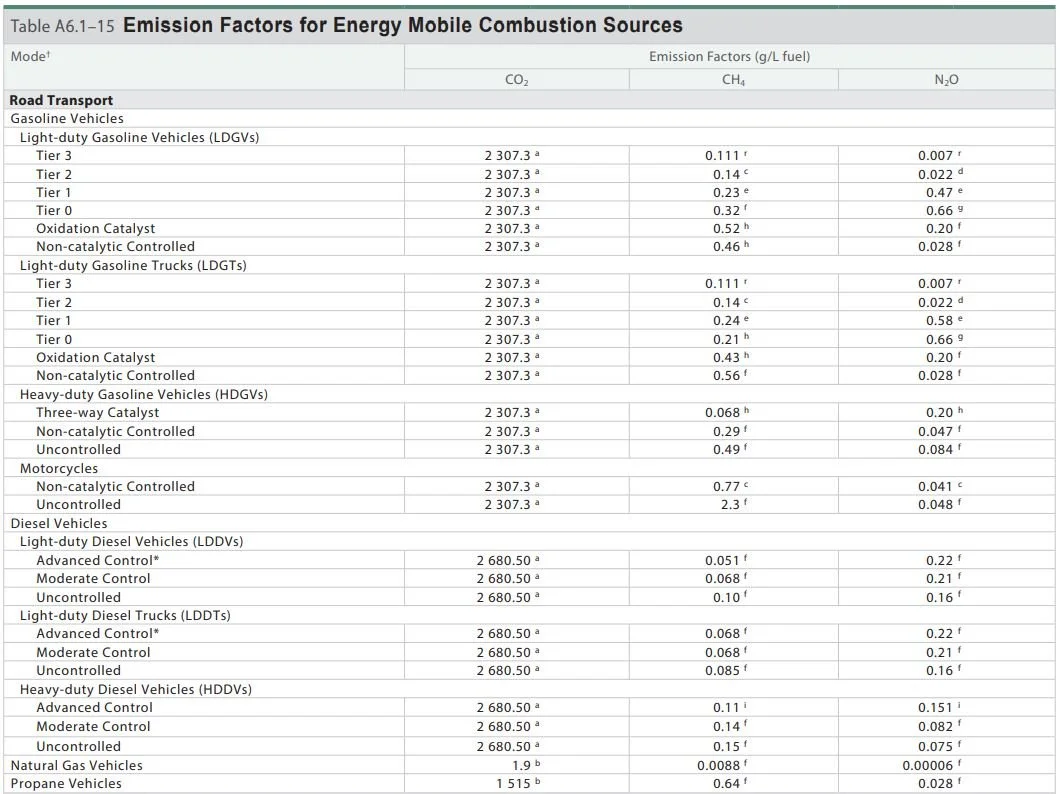Select 'Light-duty Gasoline Vehicles (LDGVs)' heading

click(139, 137)
